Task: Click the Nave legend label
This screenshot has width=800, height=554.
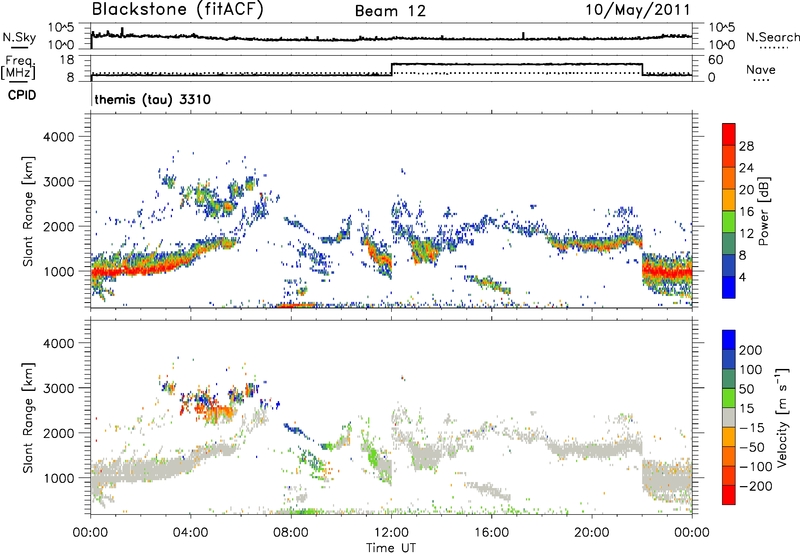Action: 761,70
